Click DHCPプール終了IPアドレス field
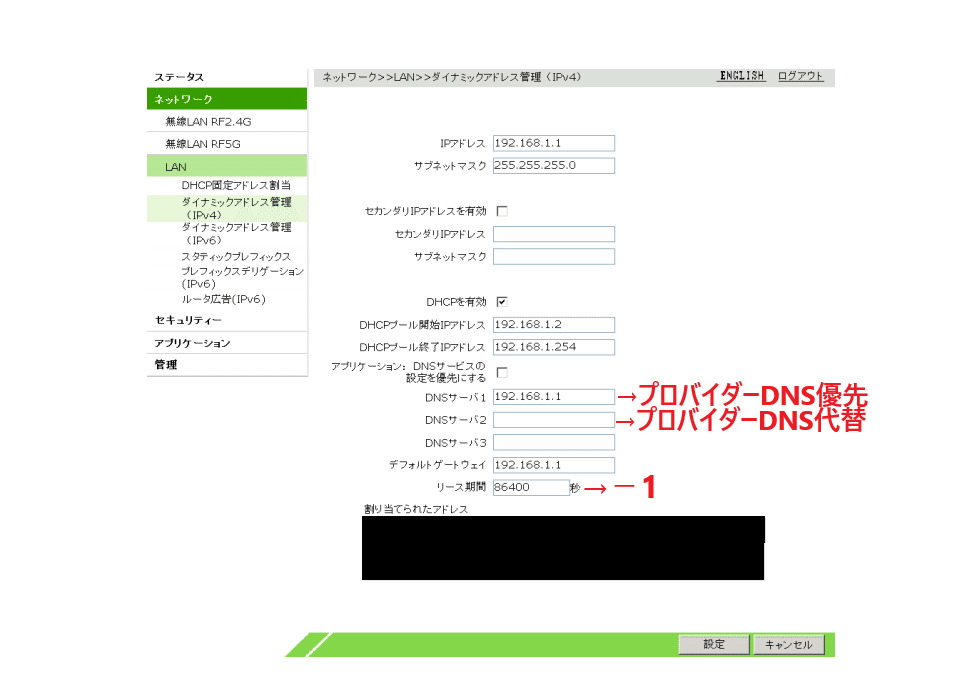The height and width of the screenshot is (674, 962). (x=553, y=347)
